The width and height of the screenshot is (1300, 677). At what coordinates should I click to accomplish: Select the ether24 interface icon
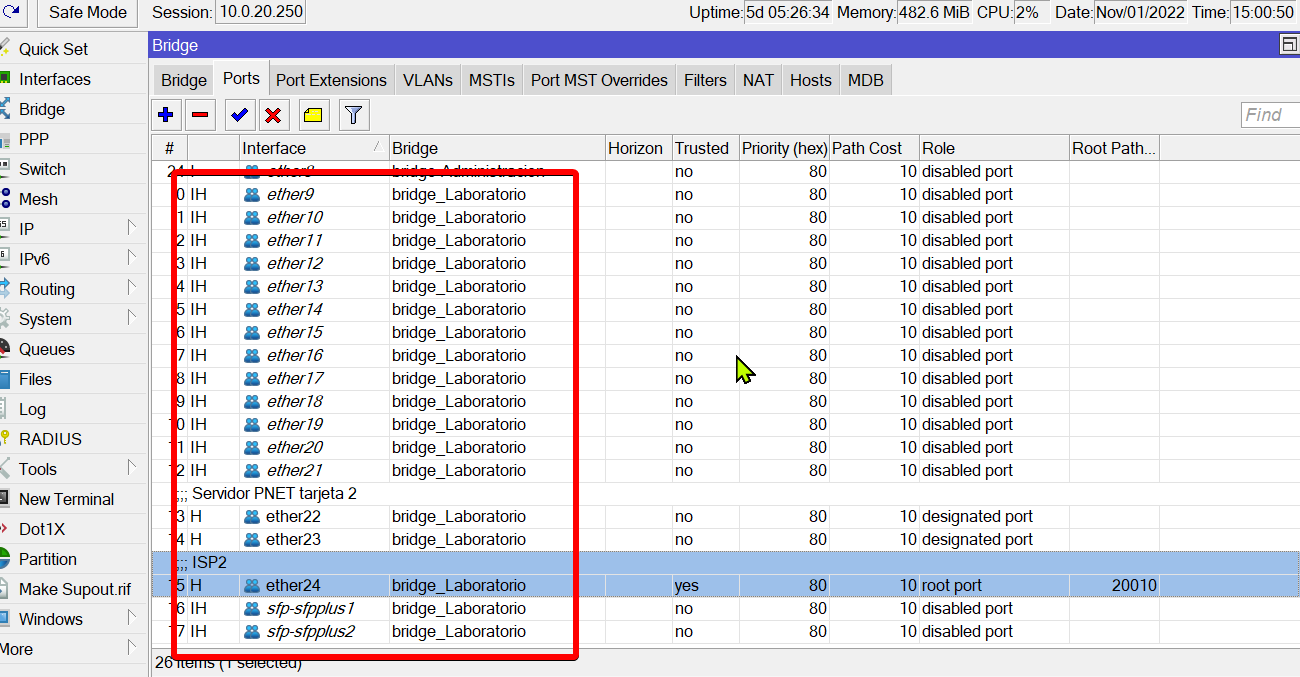(252, 586)
